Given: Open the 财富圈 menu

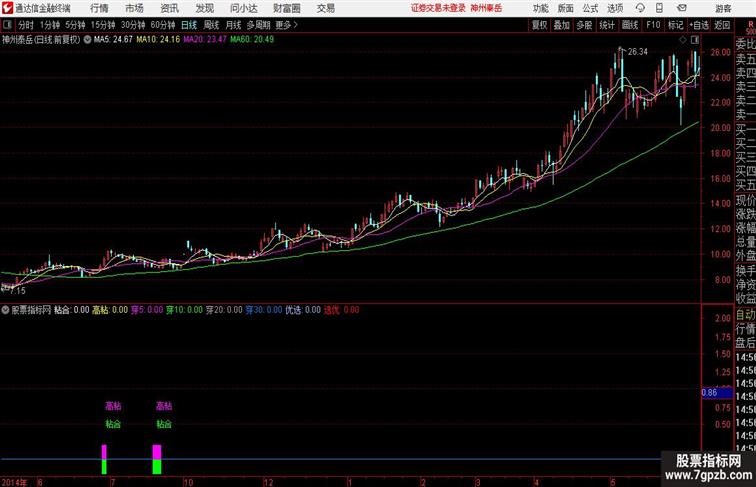Looking at the screenshot, I should (286, 8).
